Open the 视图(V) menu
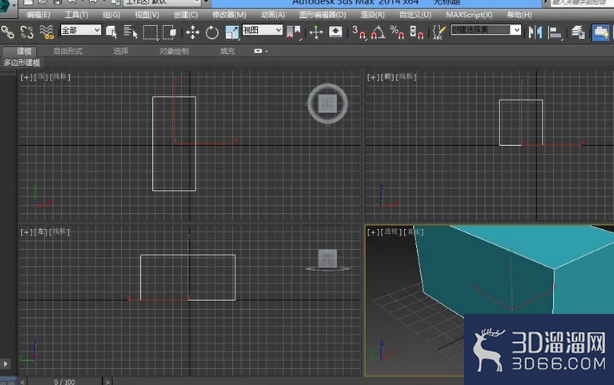Viewport: 614px width, 385px height. [147, 15]
